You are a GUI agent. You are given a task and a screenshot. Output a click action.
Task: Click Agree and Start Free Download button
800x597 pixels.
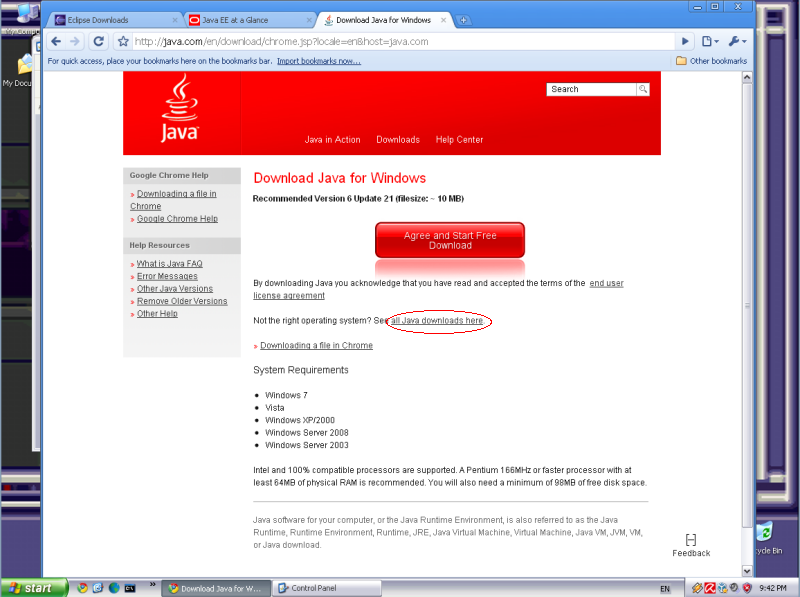click(x=449, y=240)
